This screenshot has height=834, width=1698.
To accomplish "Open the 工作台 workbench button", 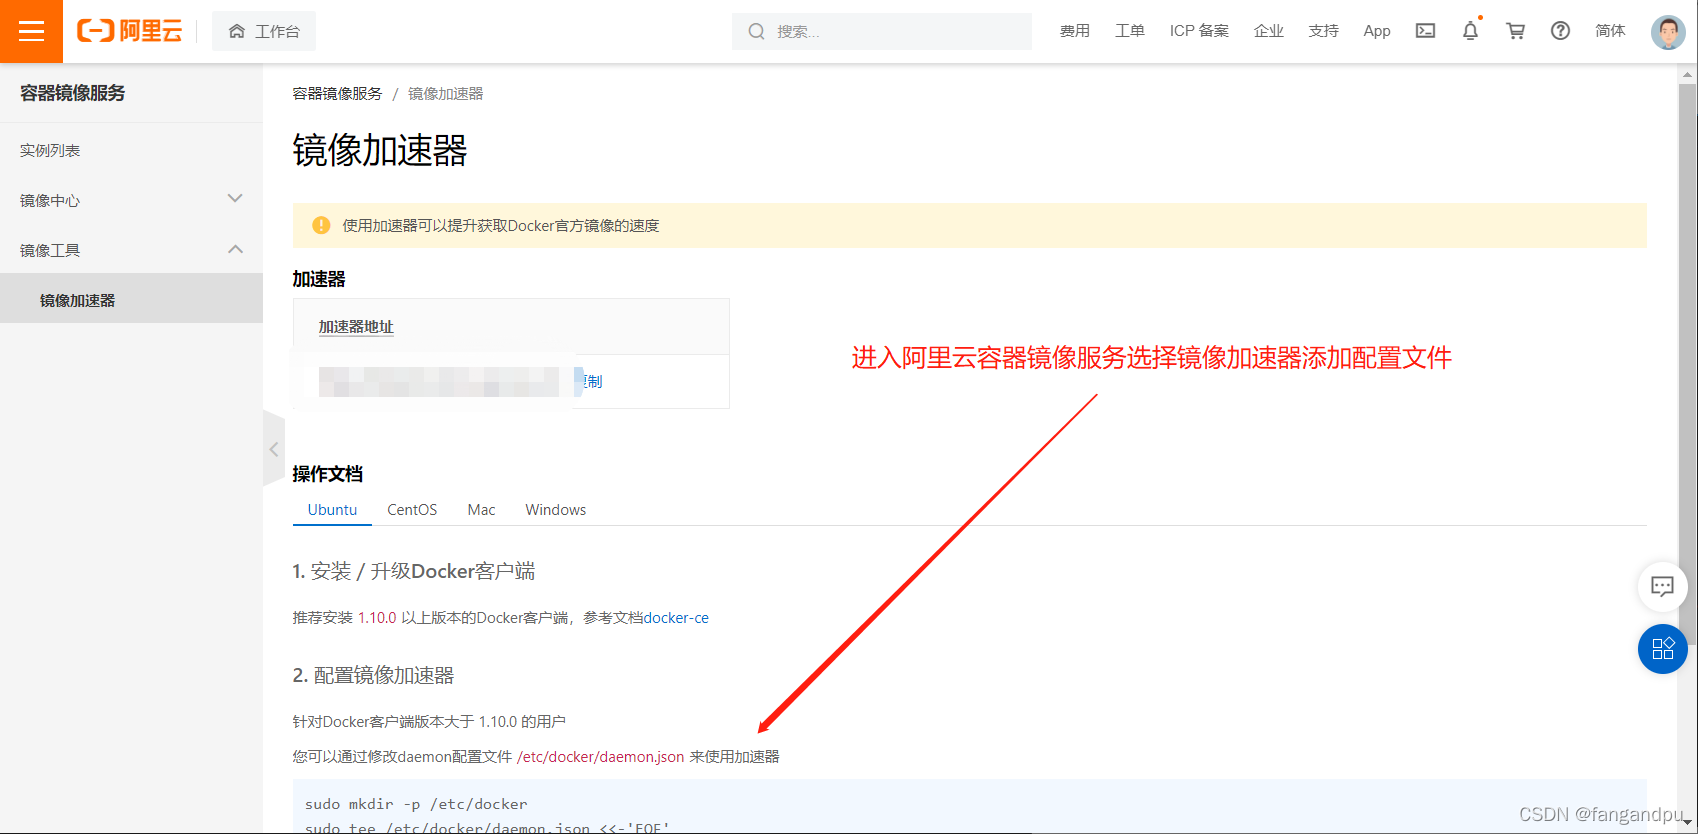I will click(x=264, y=31).
